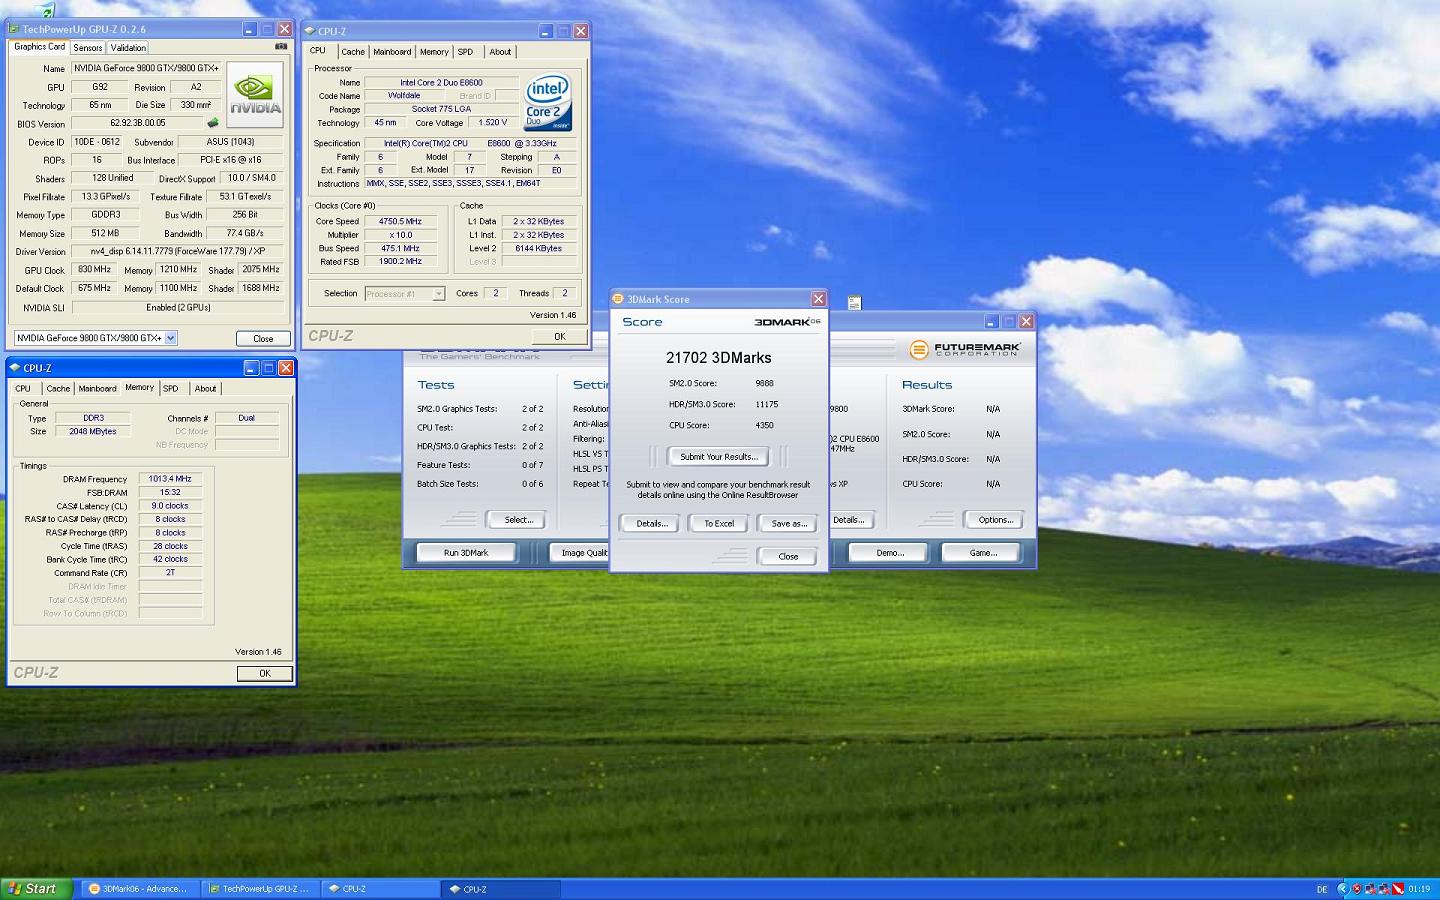Click Select button under Tests

pyautogui.click(x=518, y=520)
